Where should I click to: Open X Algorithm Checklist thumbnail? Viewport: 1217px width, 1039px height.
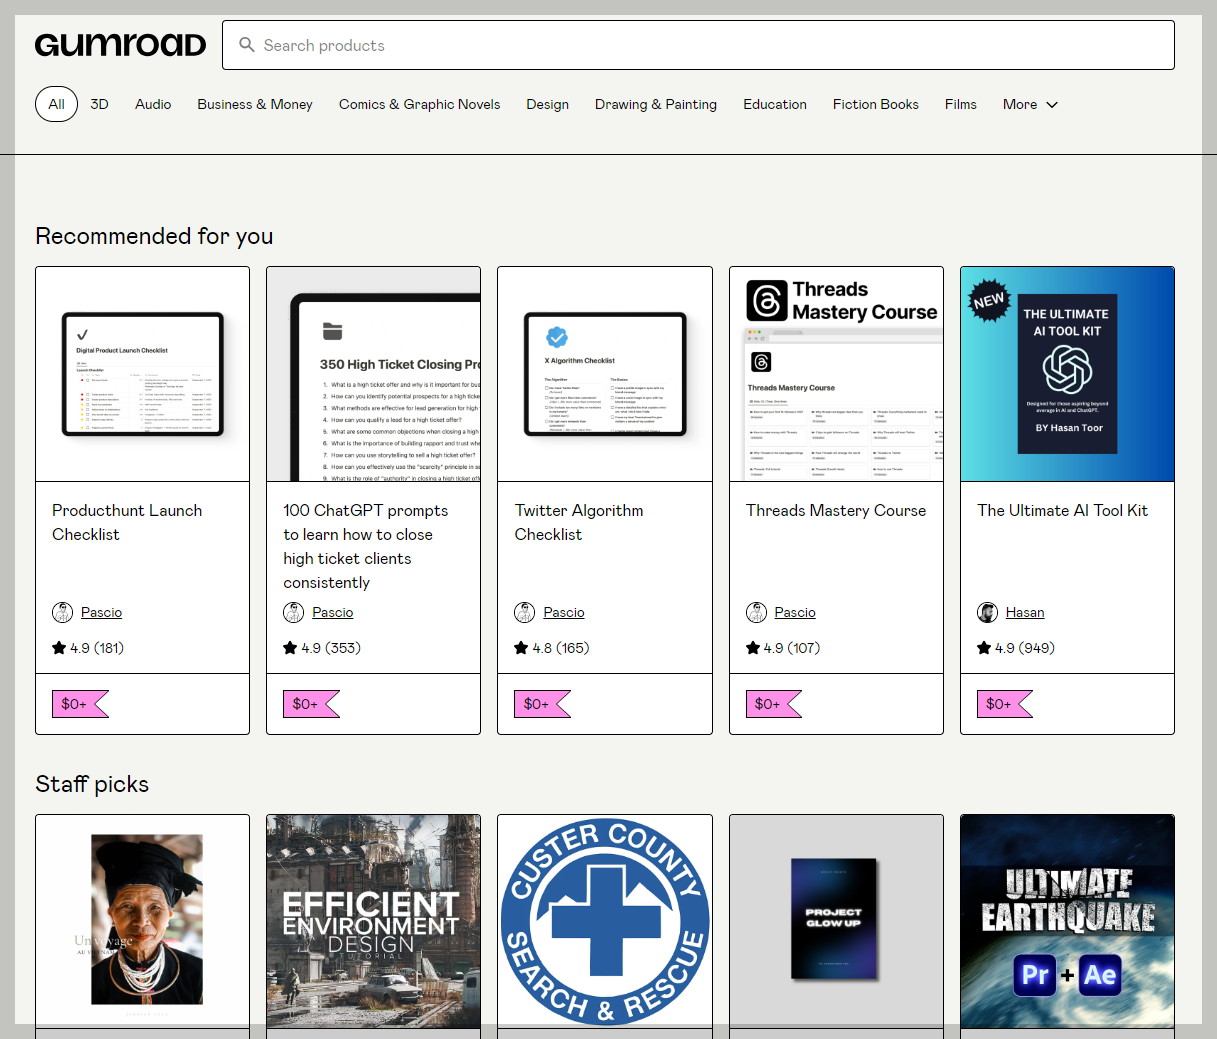pyautogui.click(x=605, y=374)
